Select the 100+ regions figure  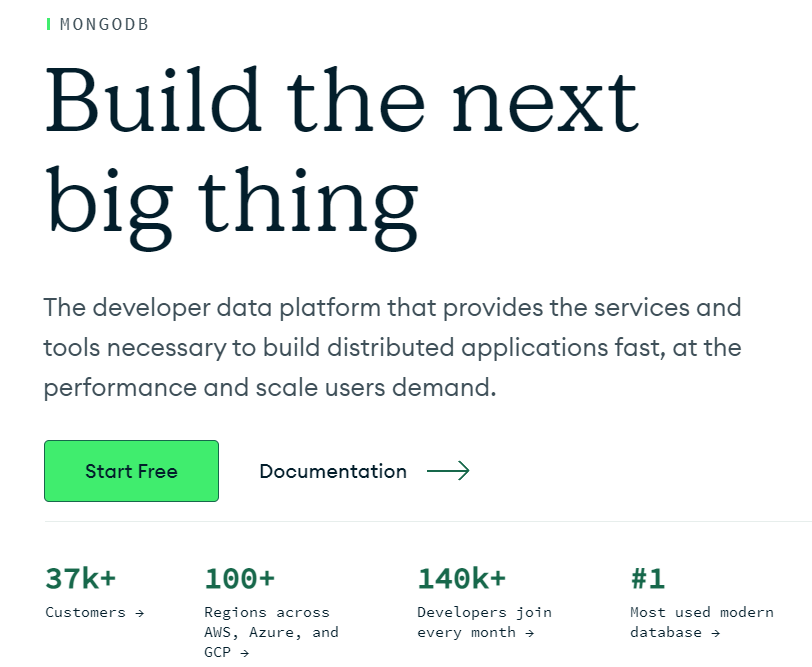point(239,578)
